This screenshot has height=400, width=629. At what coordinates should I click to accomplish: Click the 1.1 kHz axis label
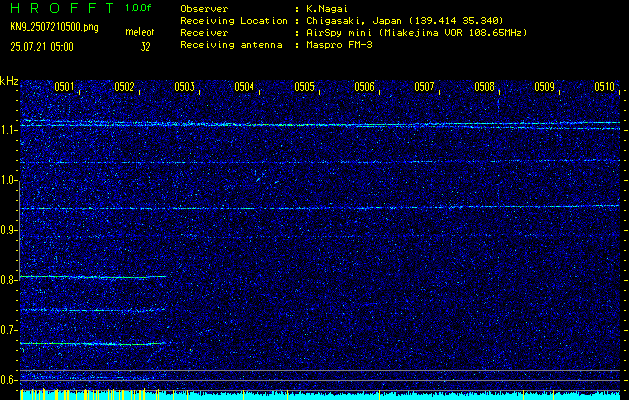8,130
